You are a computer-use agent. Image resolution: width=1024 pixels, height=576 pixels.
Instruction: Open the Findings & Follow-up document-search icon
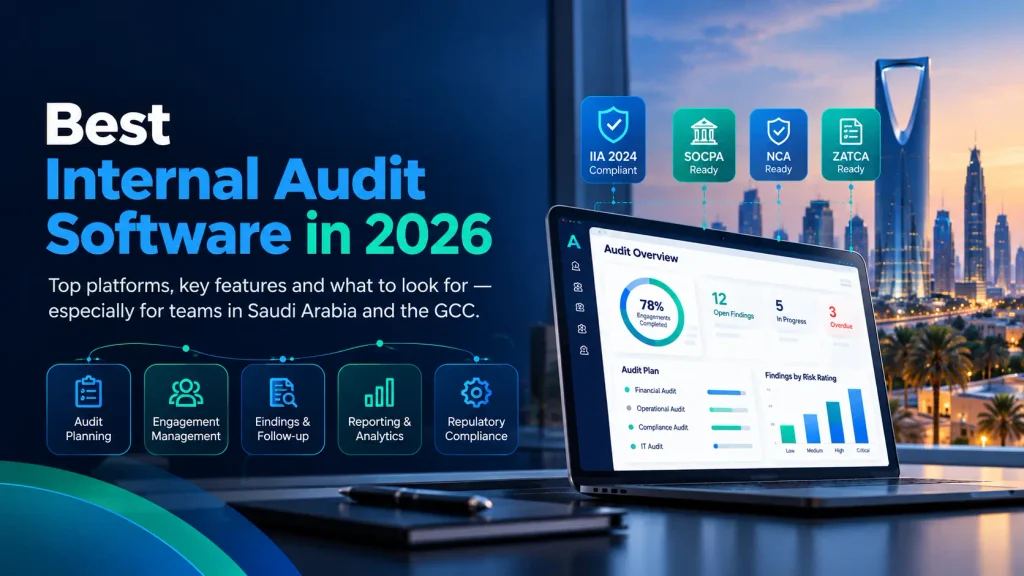(x=283, y=392)
